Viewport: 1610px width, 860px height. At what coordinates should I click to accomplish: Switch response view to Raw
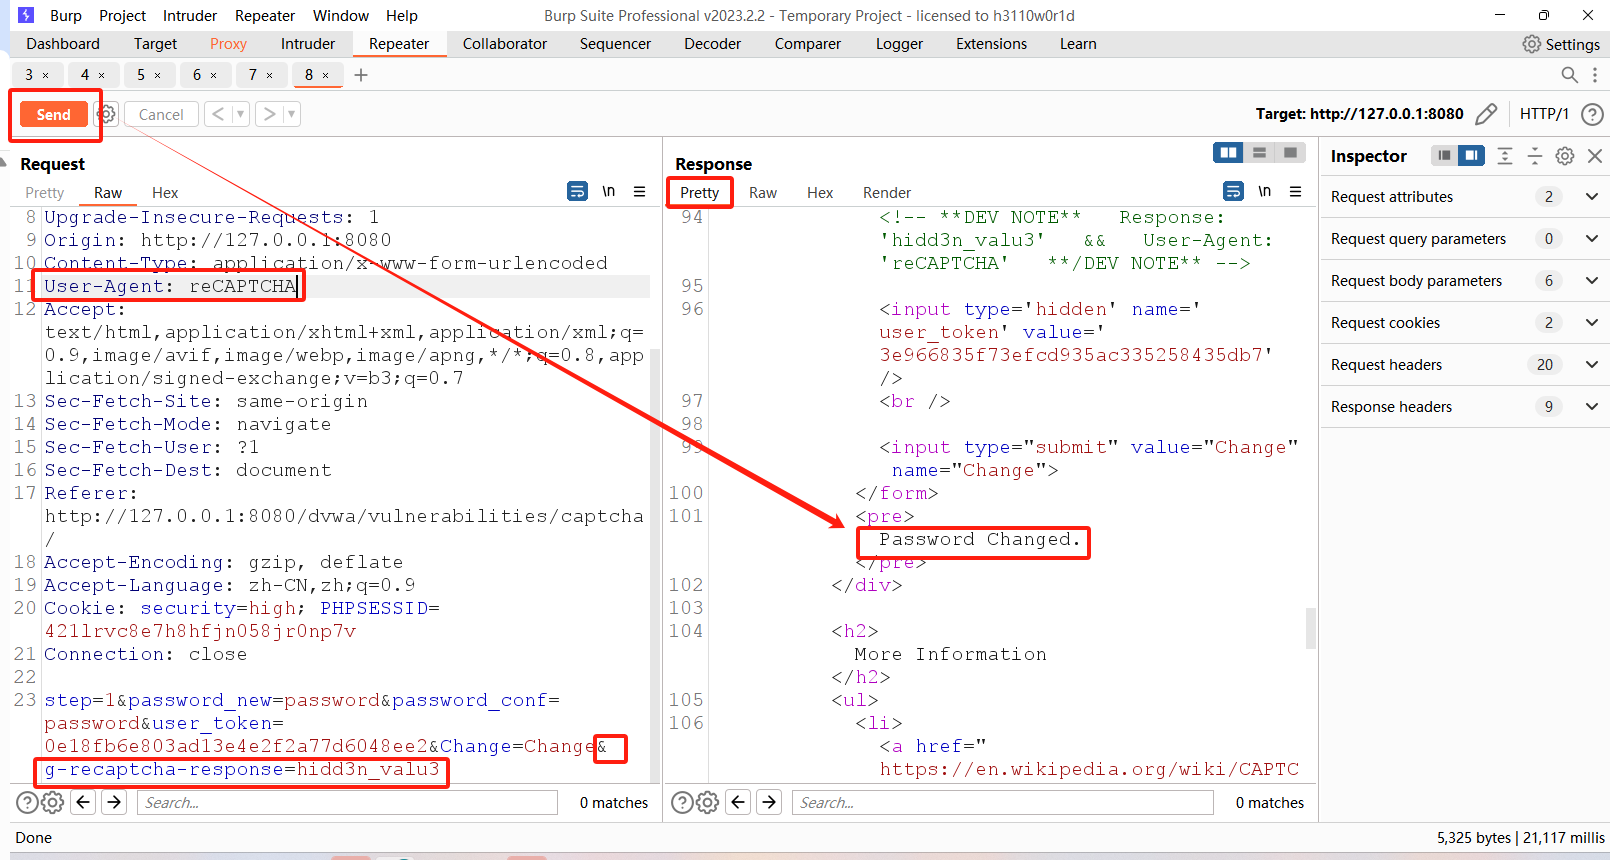tap(763, 193)
